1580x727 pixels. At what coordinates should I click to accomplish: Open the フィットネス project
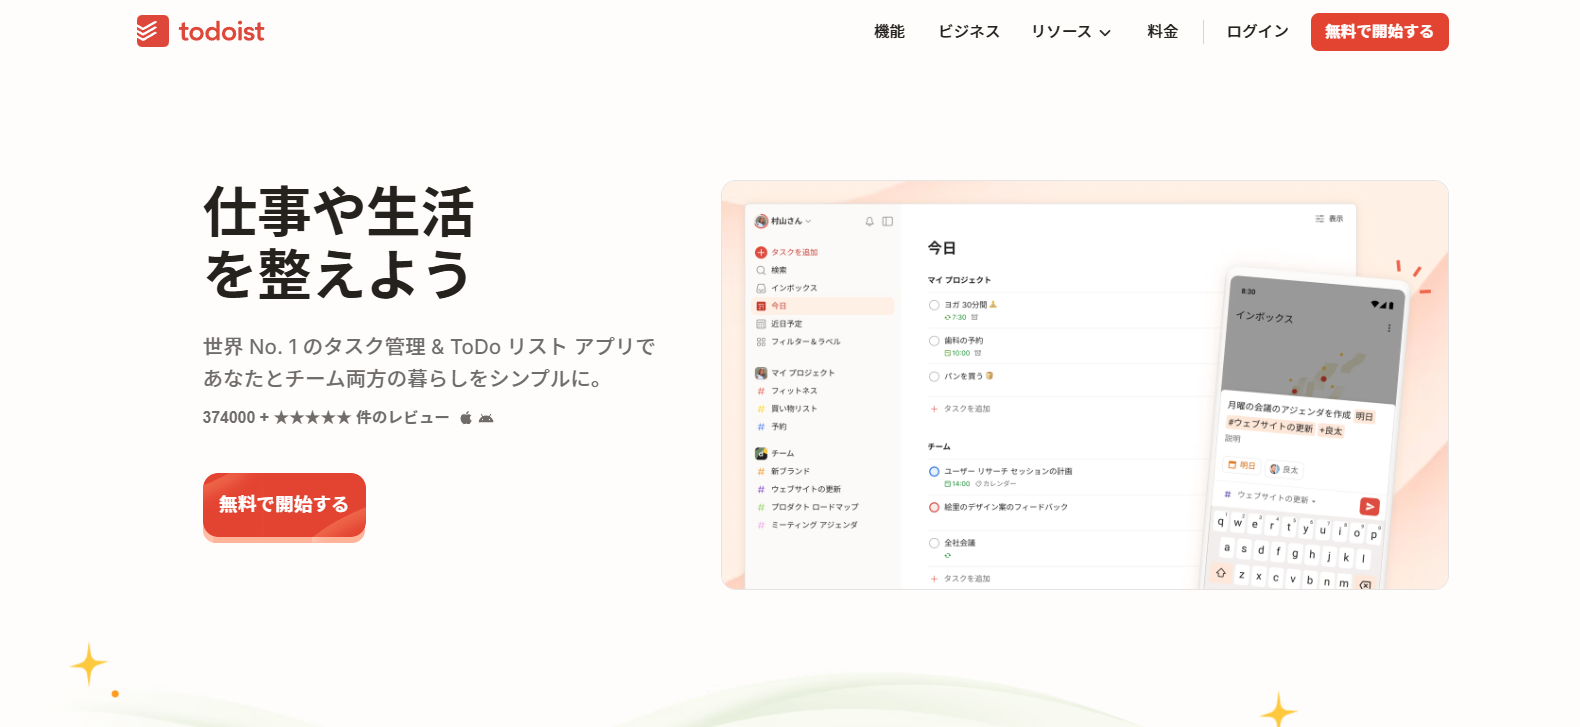pyautogui.click(x=788, y=391)
